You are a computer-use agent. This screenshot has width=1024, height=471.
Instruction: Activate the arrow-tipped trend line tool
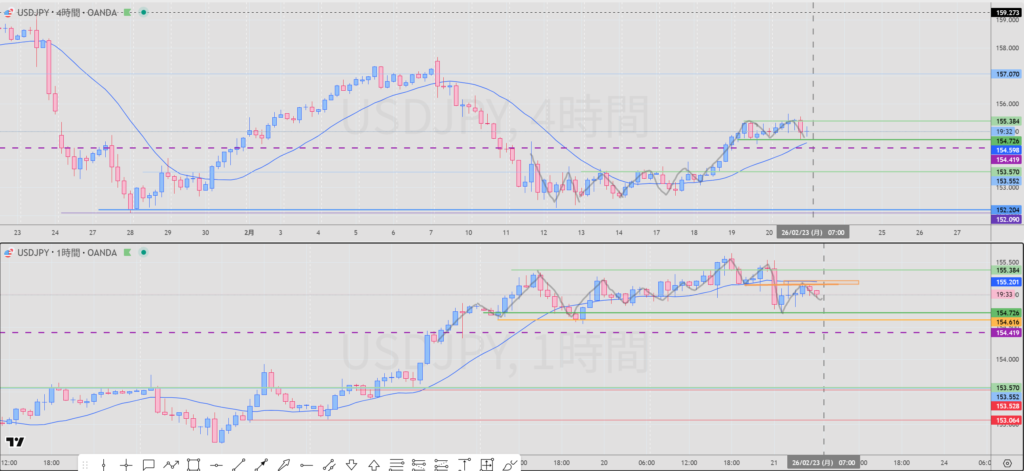pos(262,464)
